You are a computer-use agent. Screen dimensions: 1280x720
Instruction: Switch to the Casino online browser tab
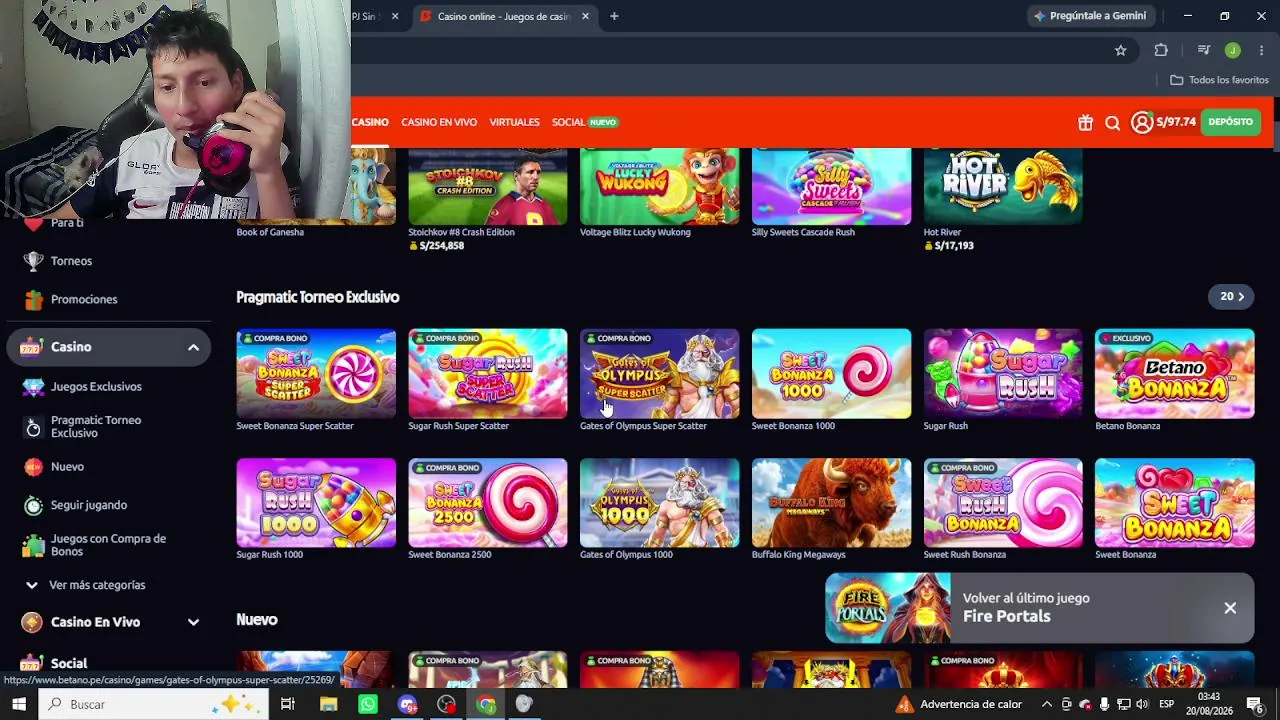504,16
